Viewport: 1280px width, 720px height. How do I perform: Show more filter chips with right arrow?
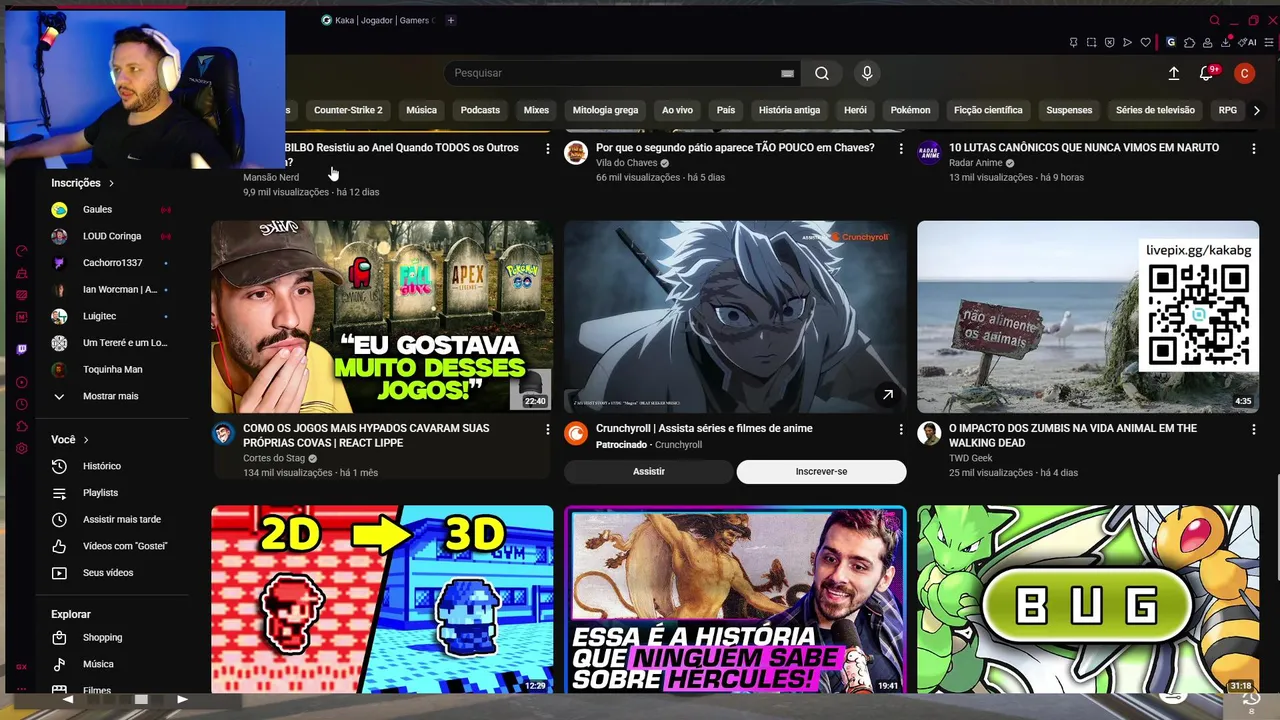(x=1257, y=110)
